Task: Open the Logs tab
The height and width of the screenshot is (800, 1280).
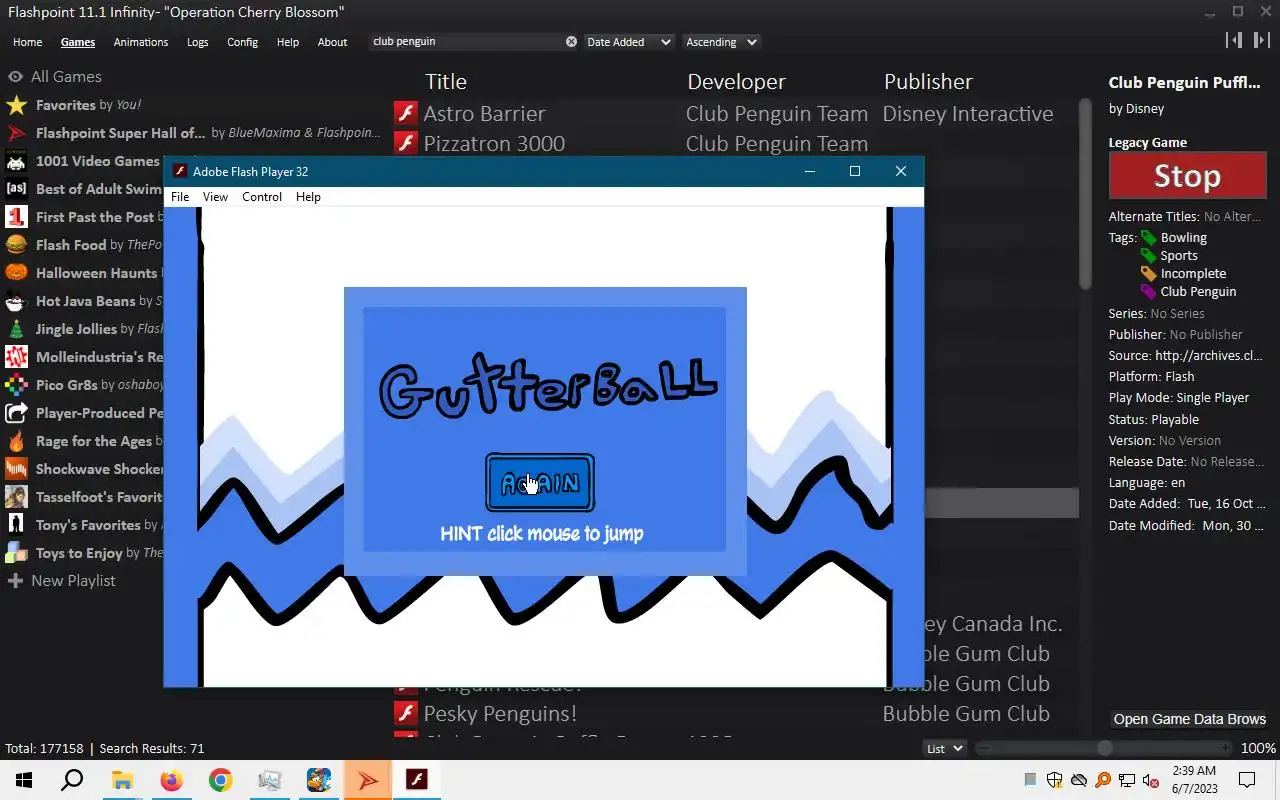Action: [x=198, y=42]
